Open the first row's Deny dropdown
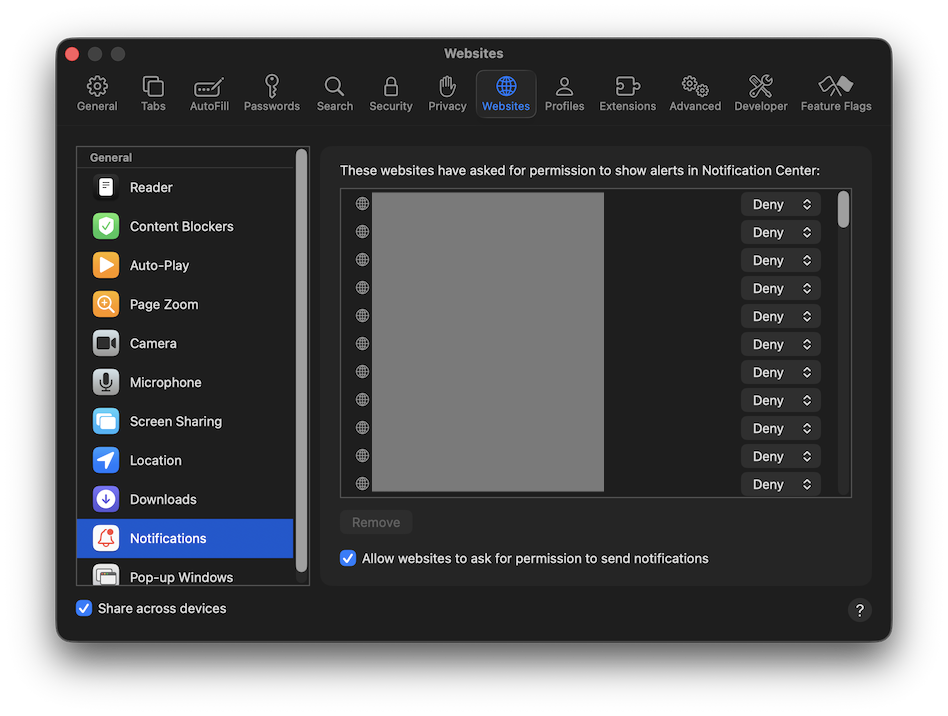The width and height of the screenshot is (948, 716). pyautogui.click(x=781, y=204)
